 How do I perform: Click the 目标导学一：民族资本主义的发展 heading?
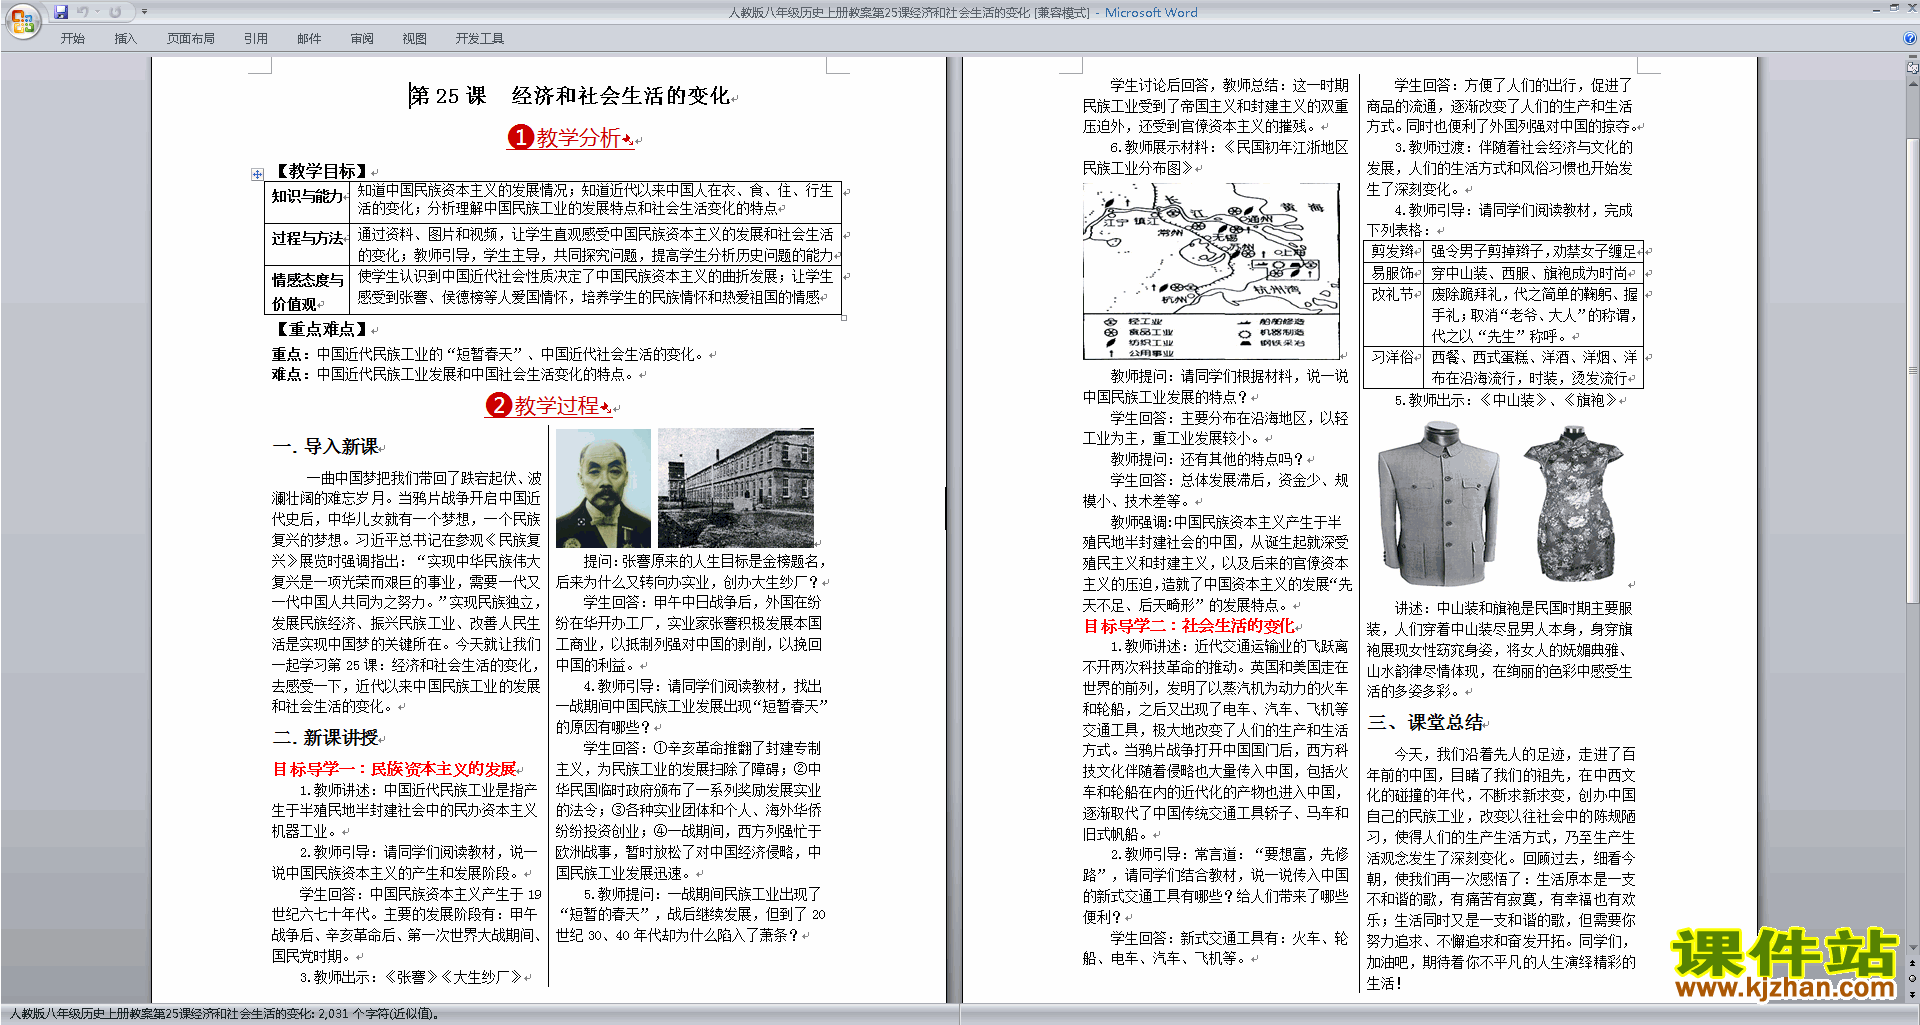394,769
